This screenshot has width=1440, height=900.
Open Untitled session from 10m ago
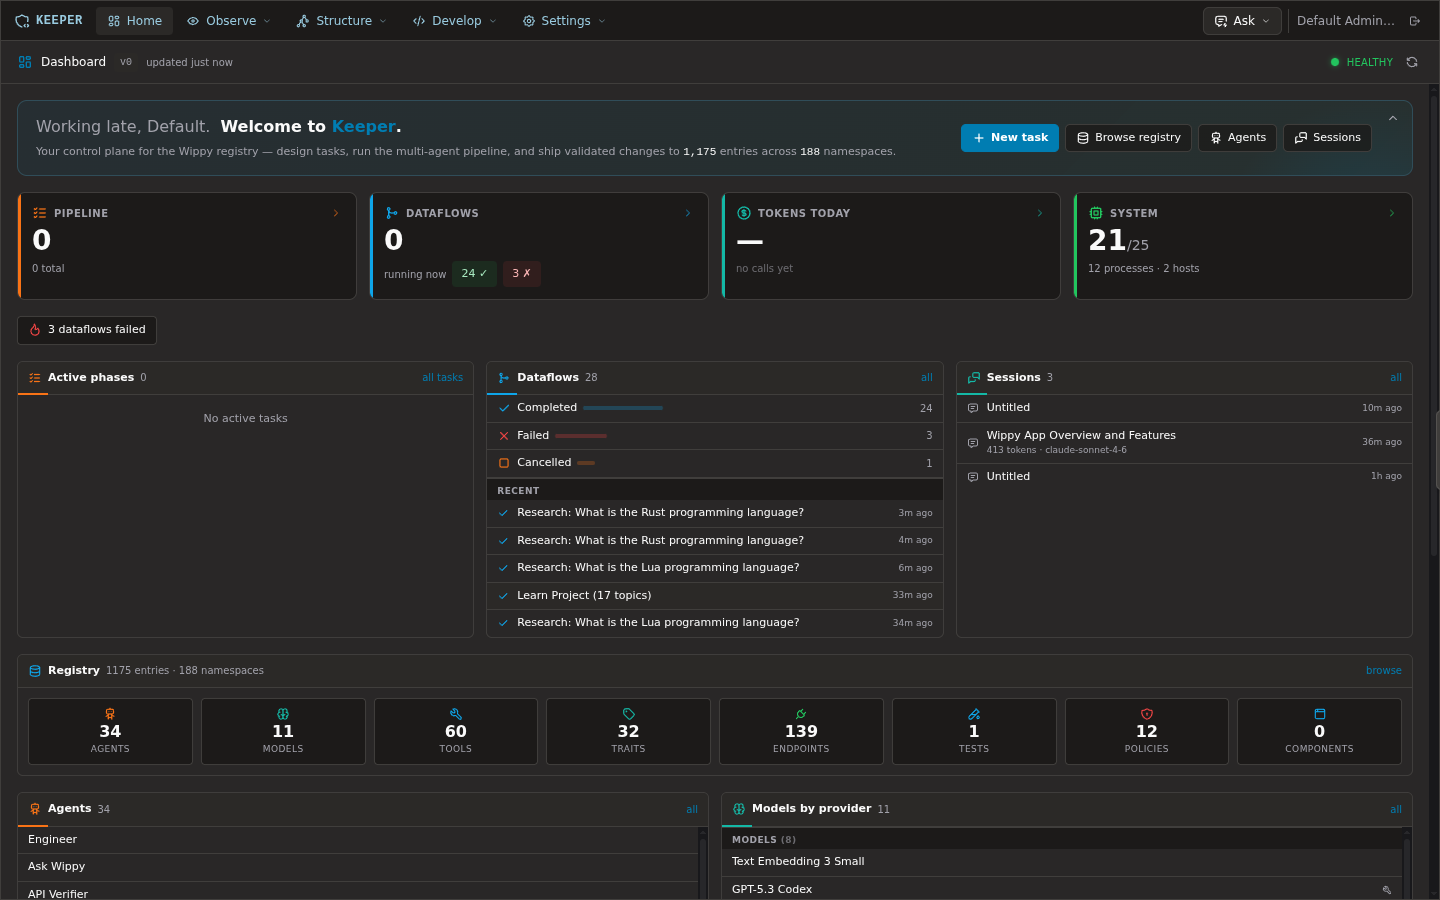[x=1184, y=408]
